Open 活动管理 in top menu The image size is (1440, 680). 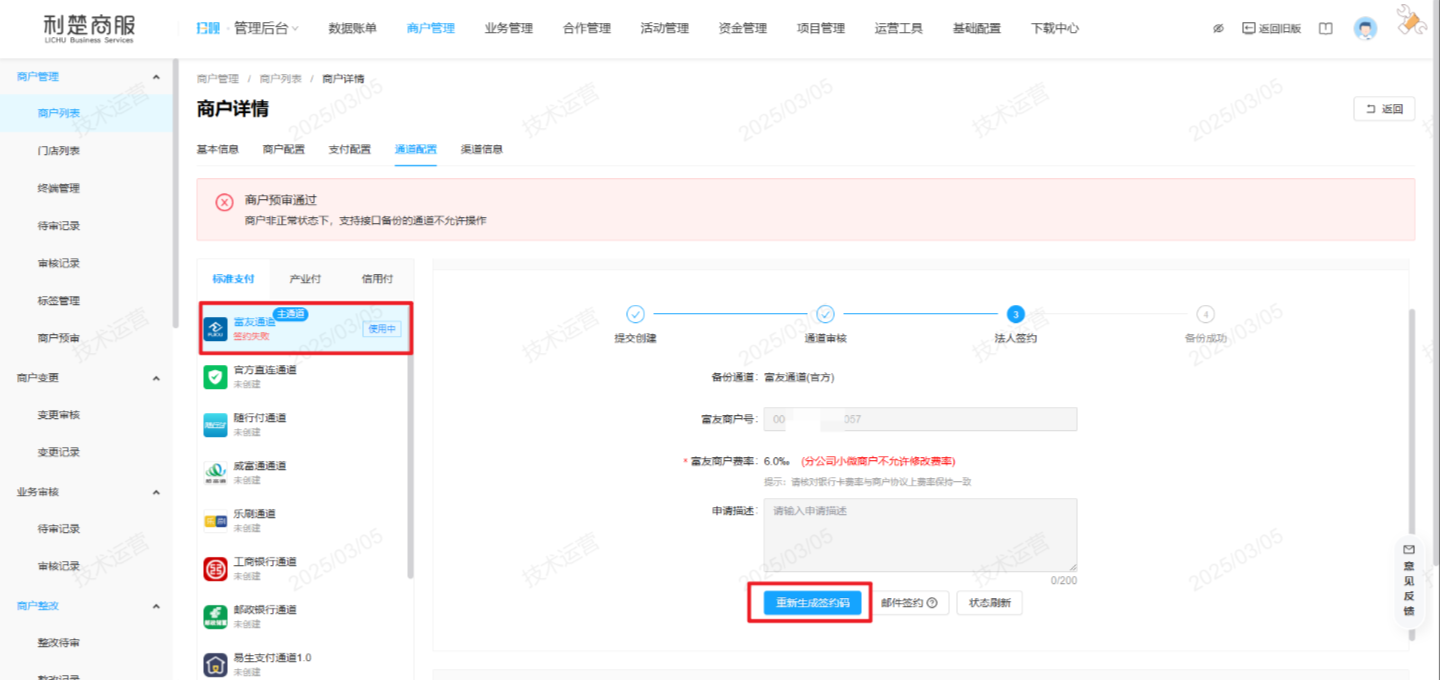click(665, 29)
